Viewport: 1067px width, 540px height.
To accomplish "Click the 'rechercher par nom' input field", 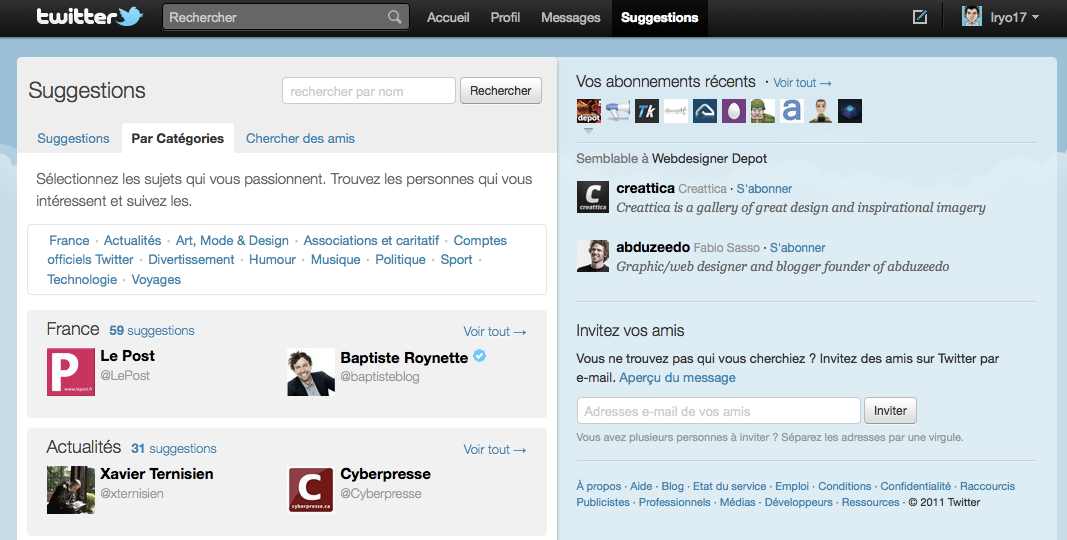I will [369, 91].
